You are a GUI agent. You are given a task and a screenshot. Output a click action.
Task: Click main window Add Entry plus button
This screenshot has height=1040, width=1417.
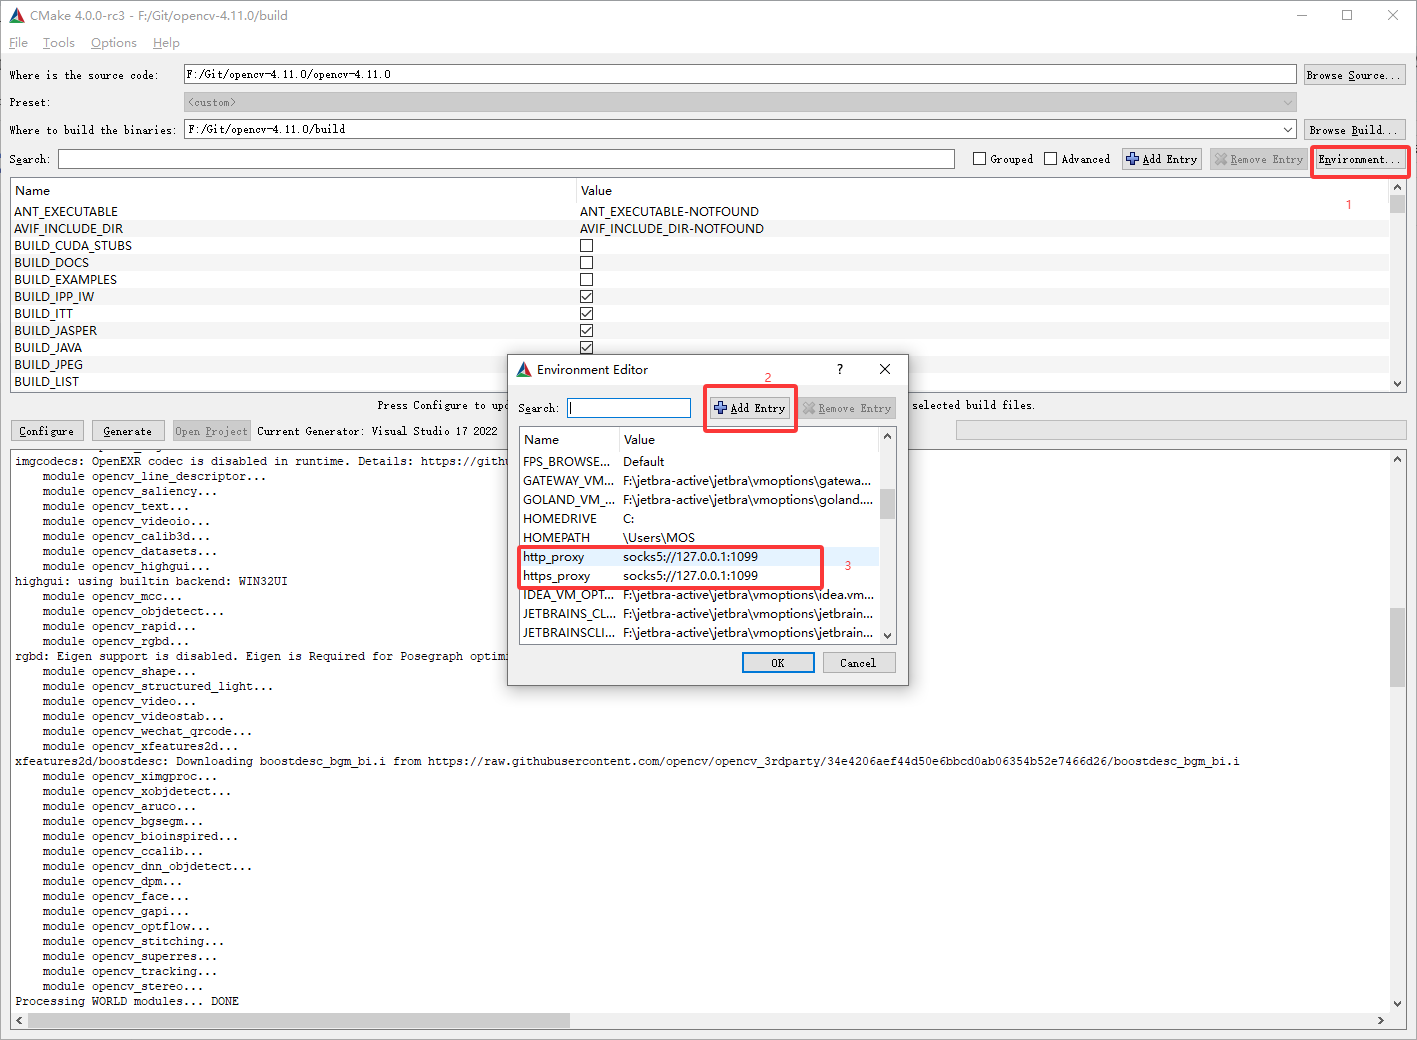(x=1161, y=159)
